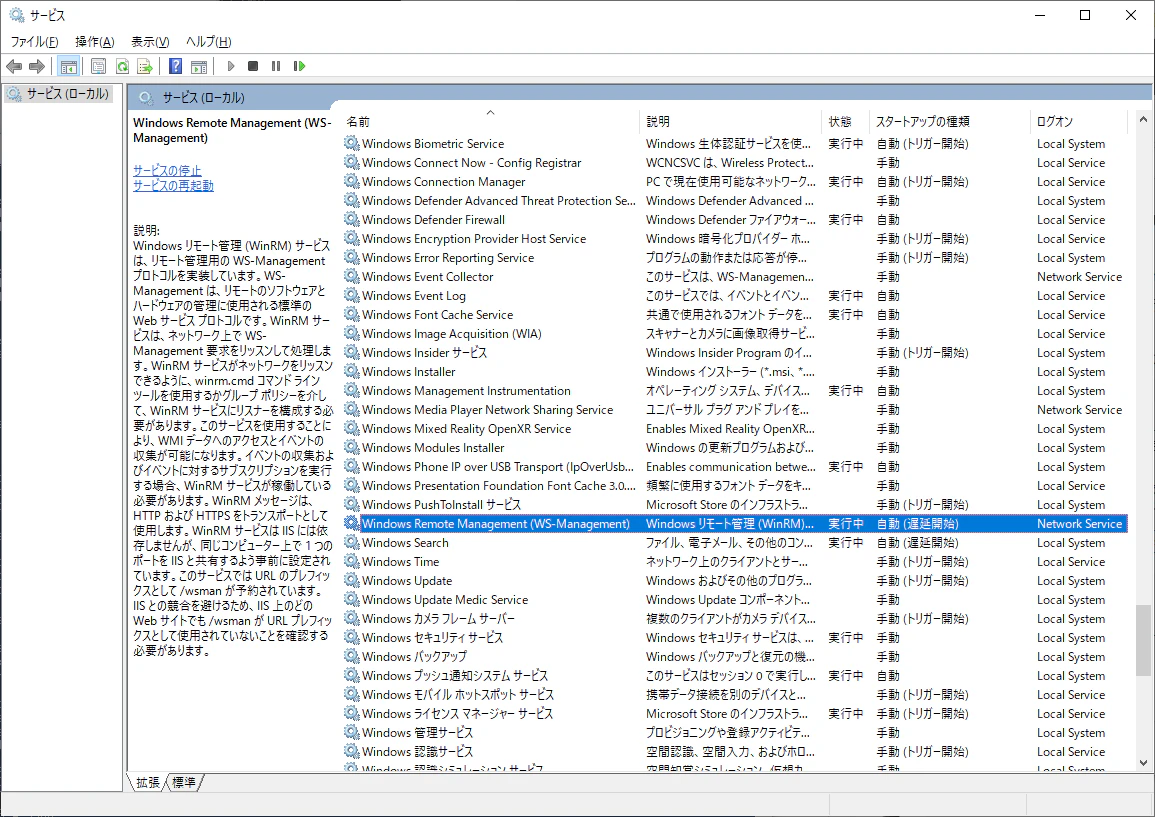The image size is (1155, 817).
Task: Switch to the 拡張 tab
Action: point(148,782)
